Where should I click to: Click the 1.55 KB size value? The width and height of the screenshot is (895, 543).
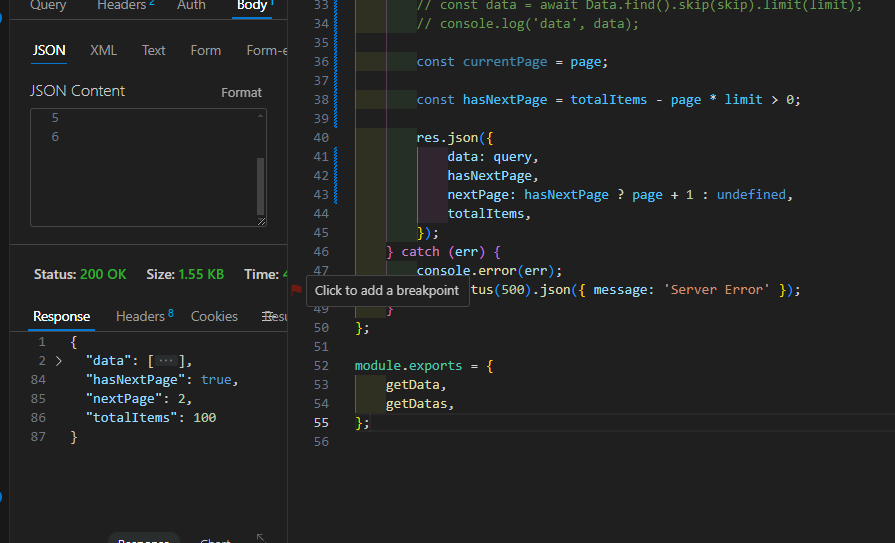click(x=201, y=274)
